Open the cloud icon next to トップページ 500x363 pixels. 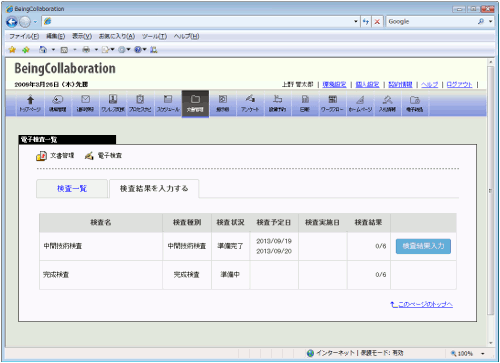pyautogui.click(x=58, y=104)
